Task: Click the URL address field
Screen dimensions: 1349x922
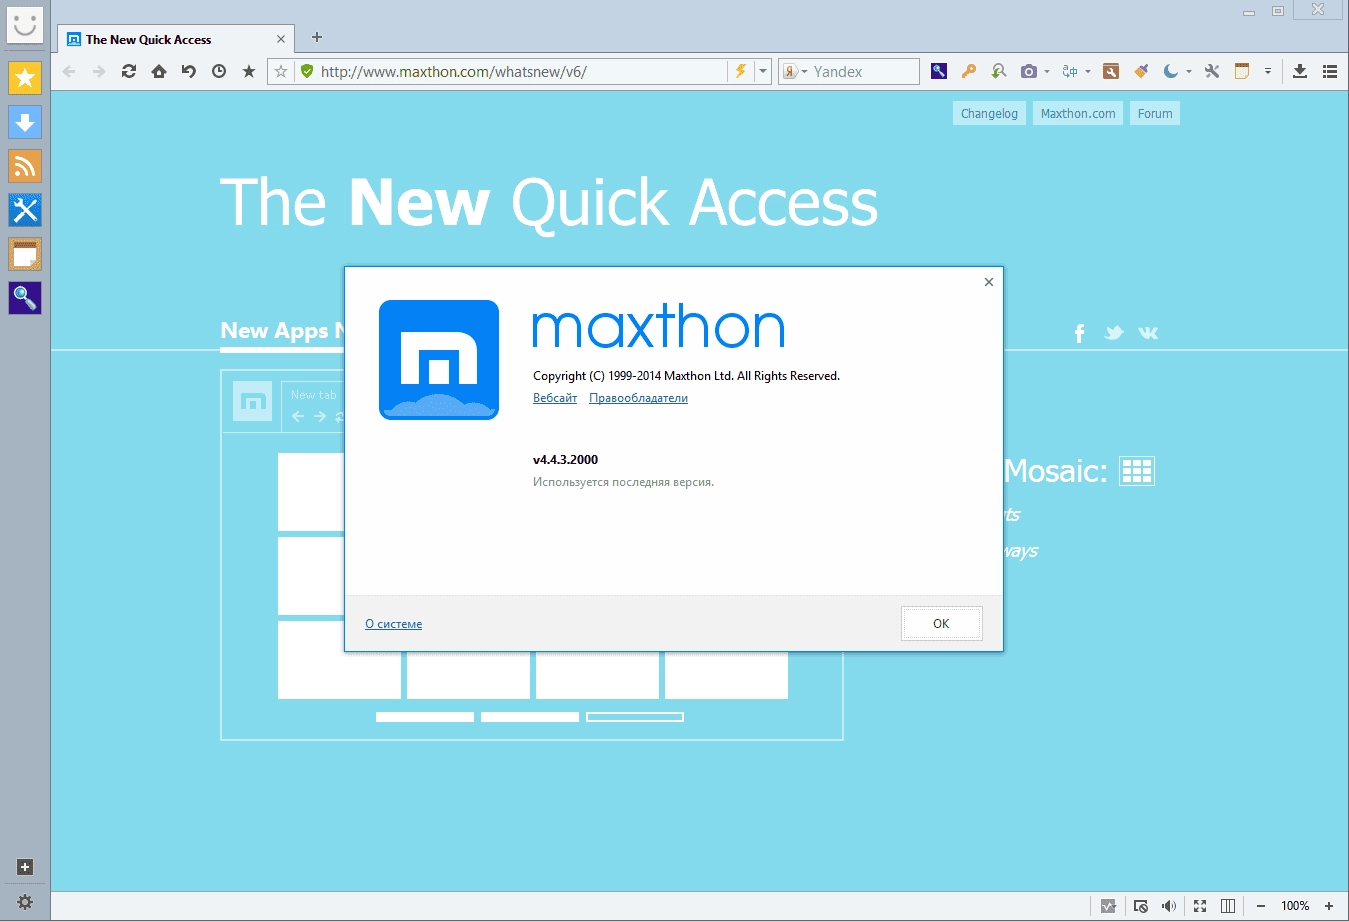Action: (x=520, y=72)
